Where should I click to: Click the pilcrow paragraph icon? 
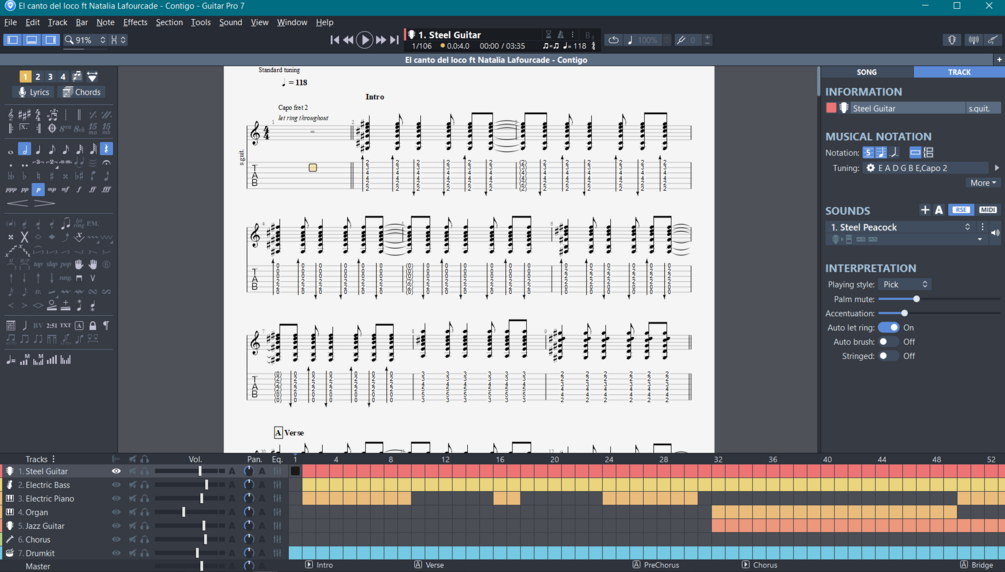click(106, 326)
